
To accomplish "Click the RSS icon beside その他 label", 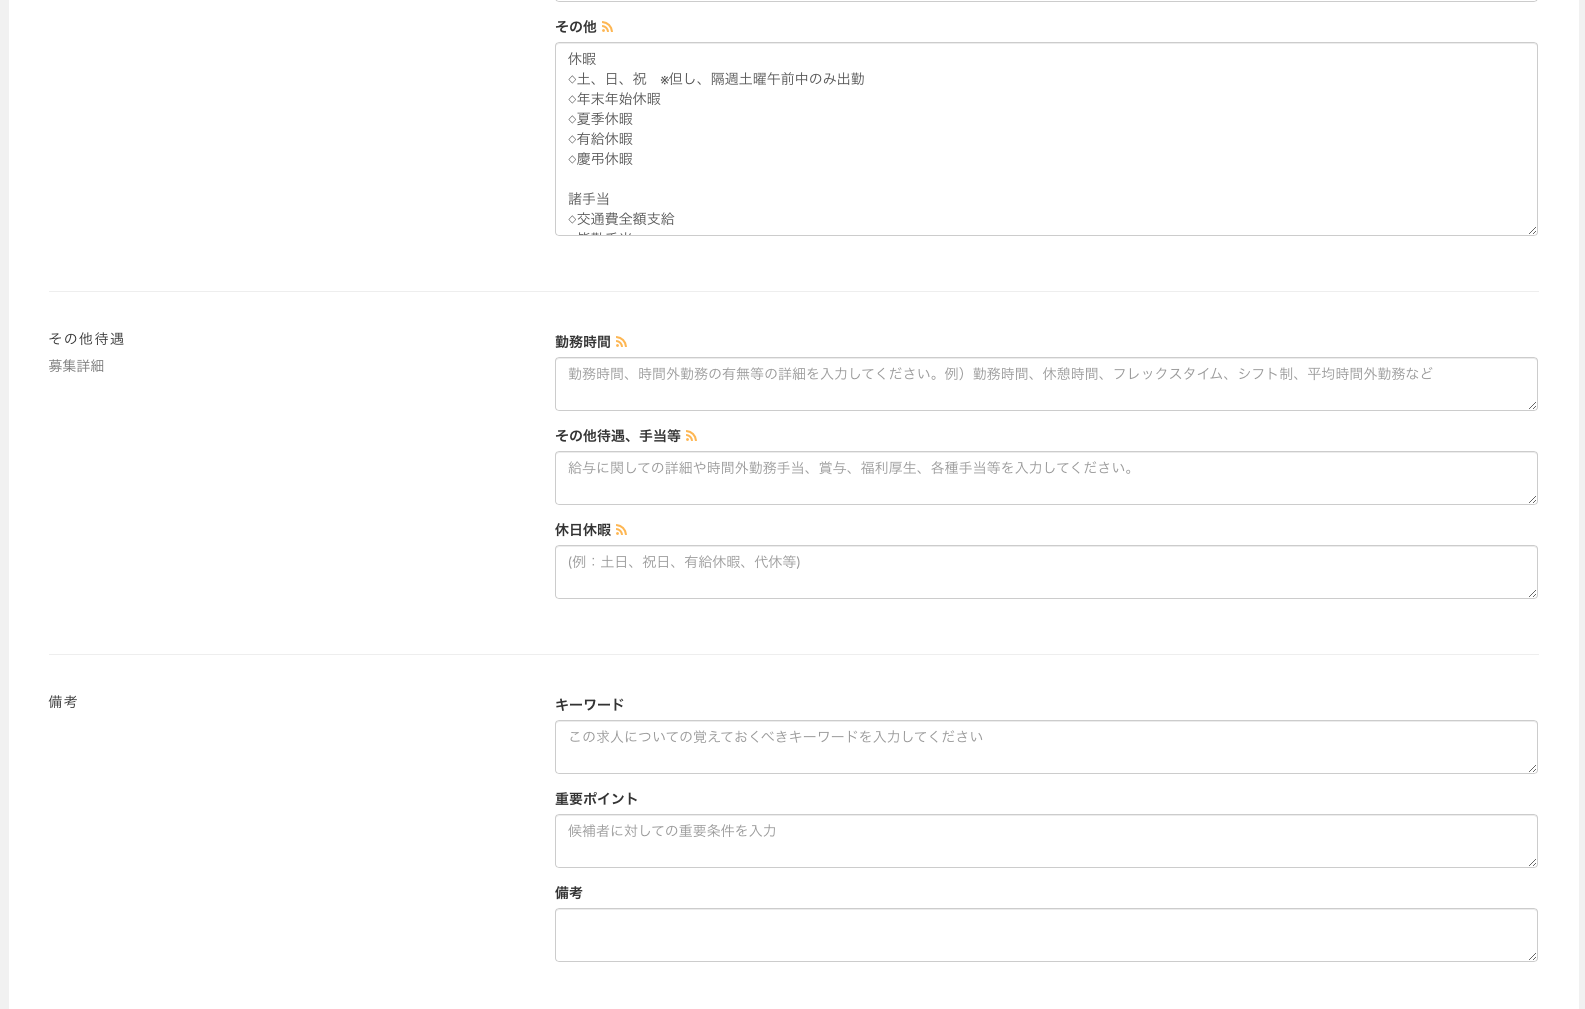I will (607, 27).
